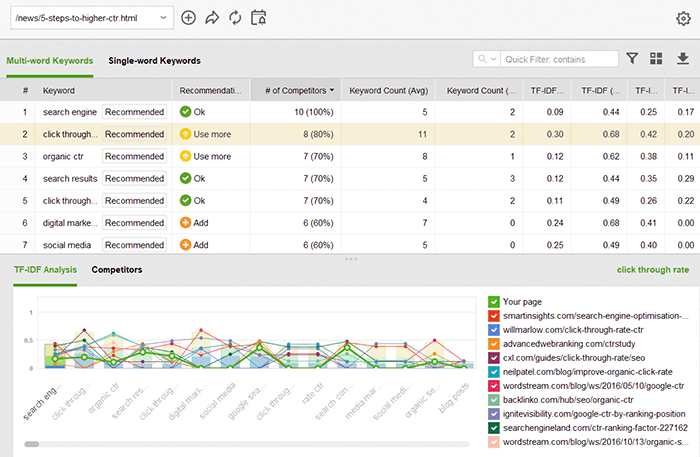Click the grid columns view icon
The height and width of the screenshot is (457, 700).
coord(656,58)
